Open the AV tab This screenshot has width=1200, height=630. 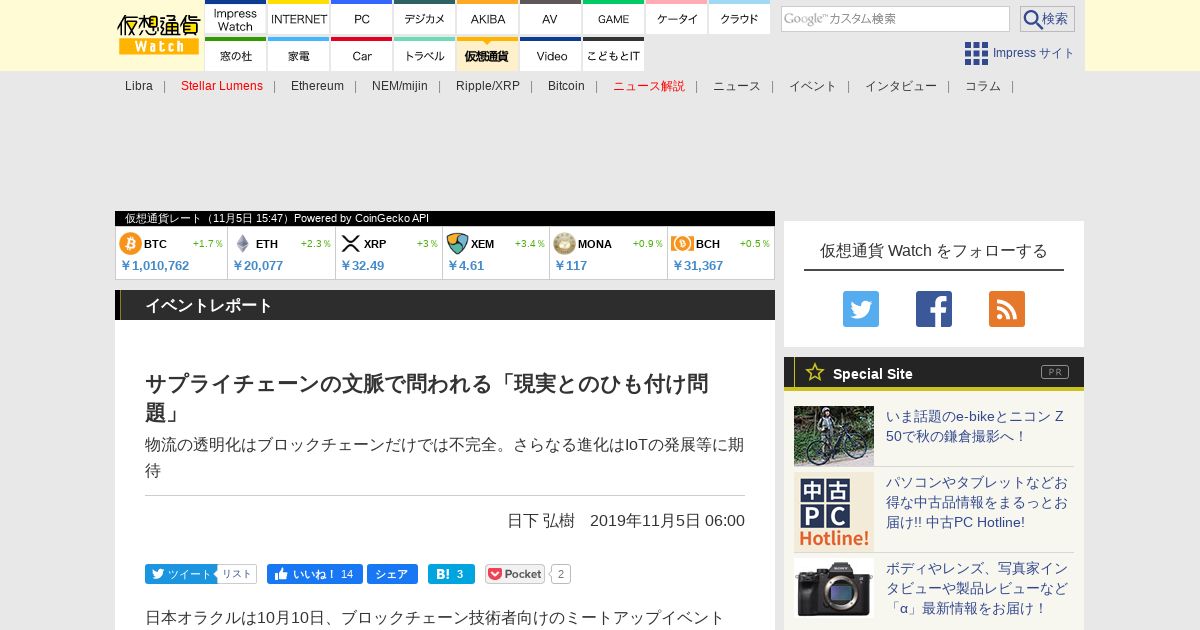(550, 19)
